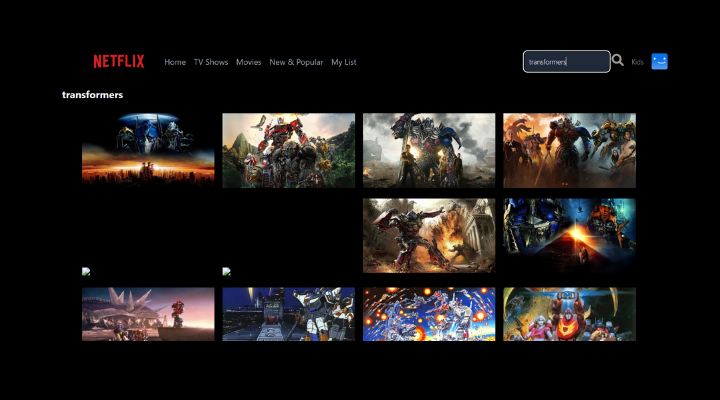
Task: Open the animated poster with robot on a cliff
Action: point(148,314)
